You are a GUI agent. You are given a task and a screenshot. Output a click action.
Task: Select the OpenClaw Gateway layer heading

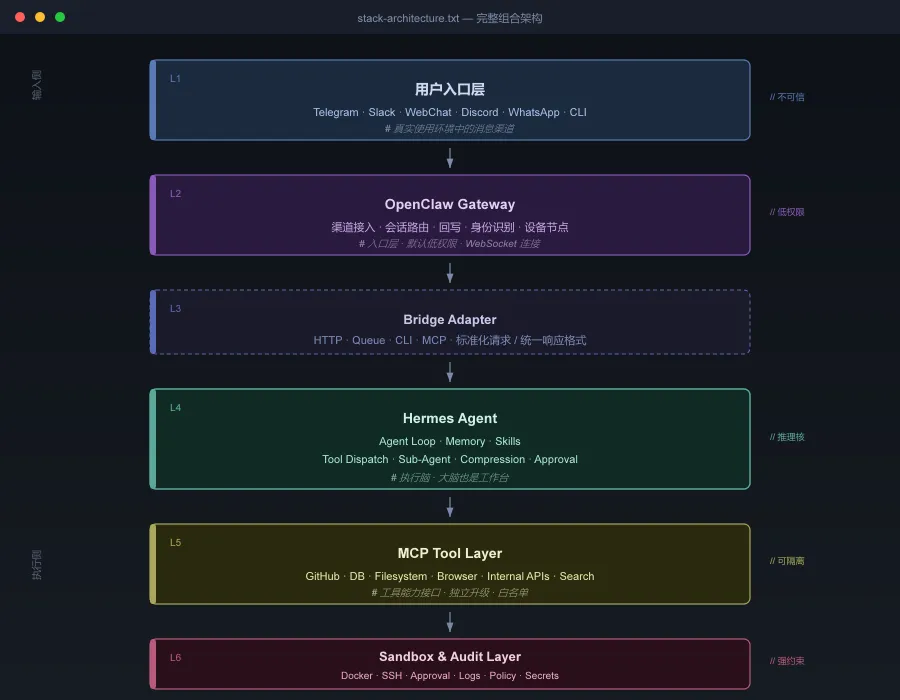point(450,205)
